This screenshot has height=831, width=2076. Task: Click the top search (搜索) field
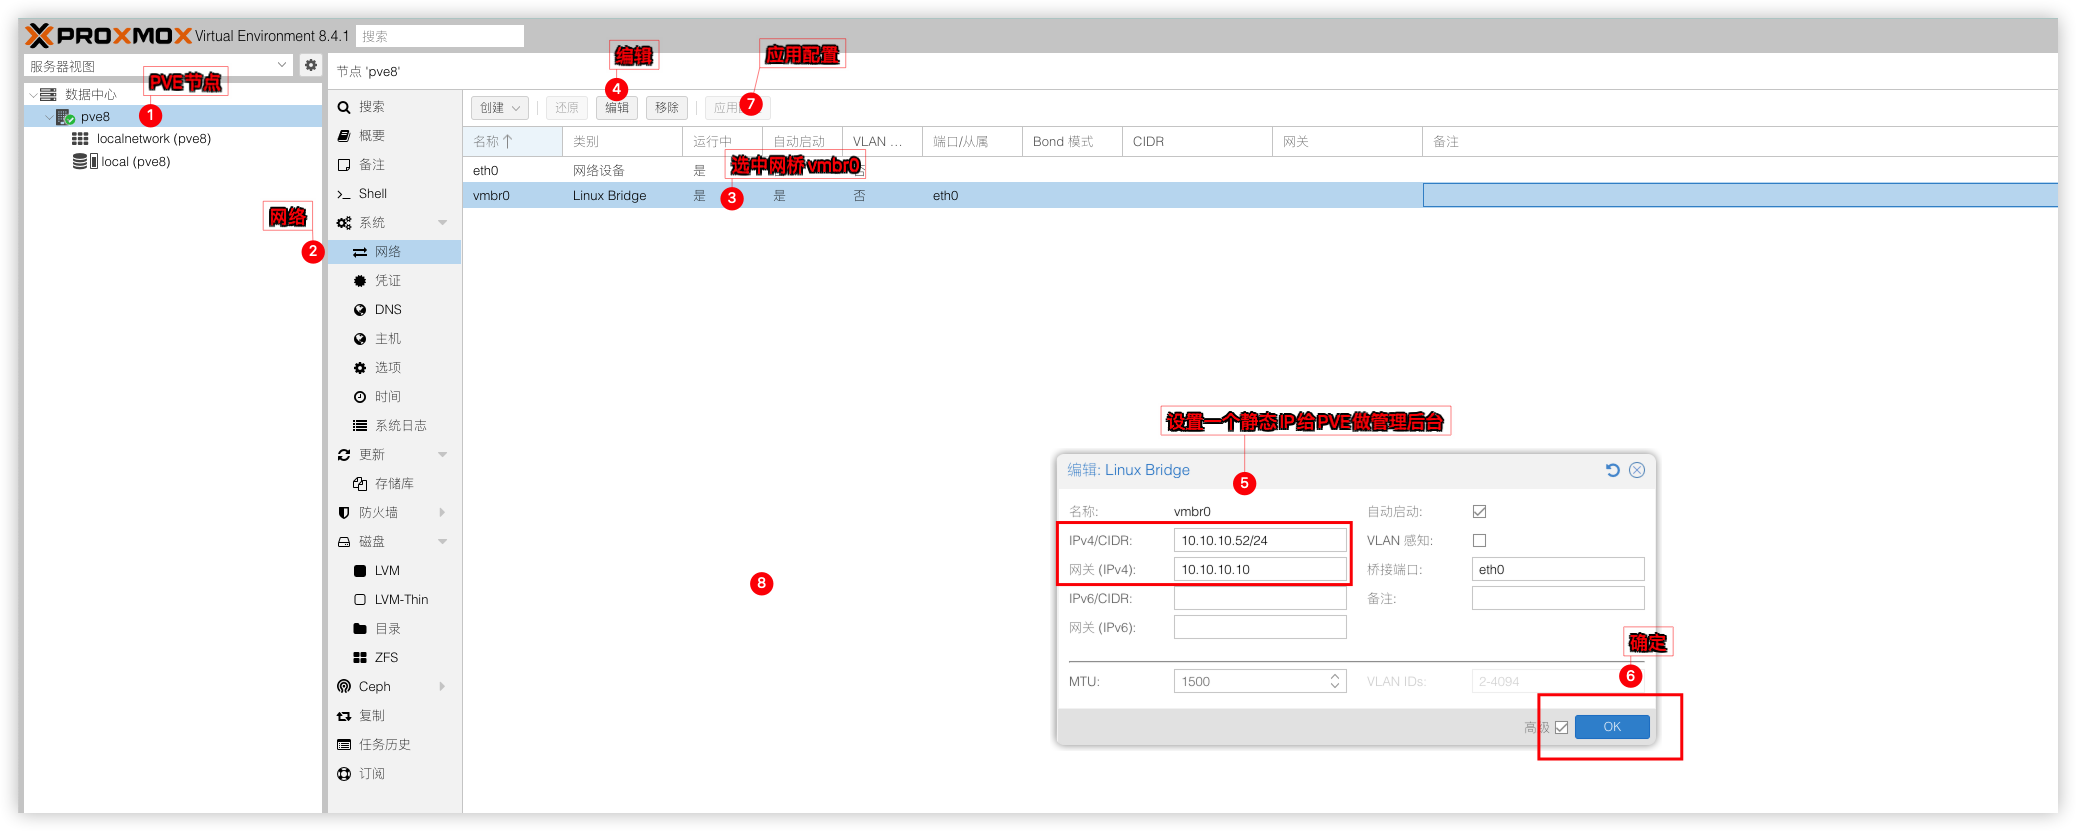coord(439,36)
